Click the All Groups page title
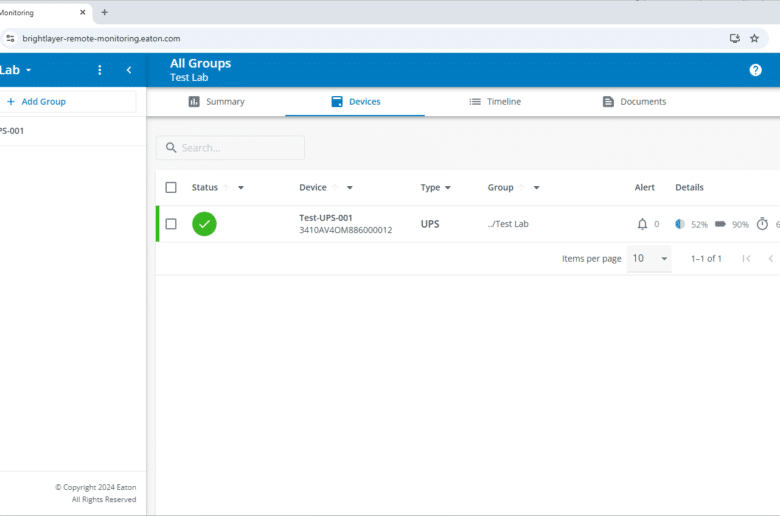Viewport: 780px width, 516px height. (x=200, y=64)
